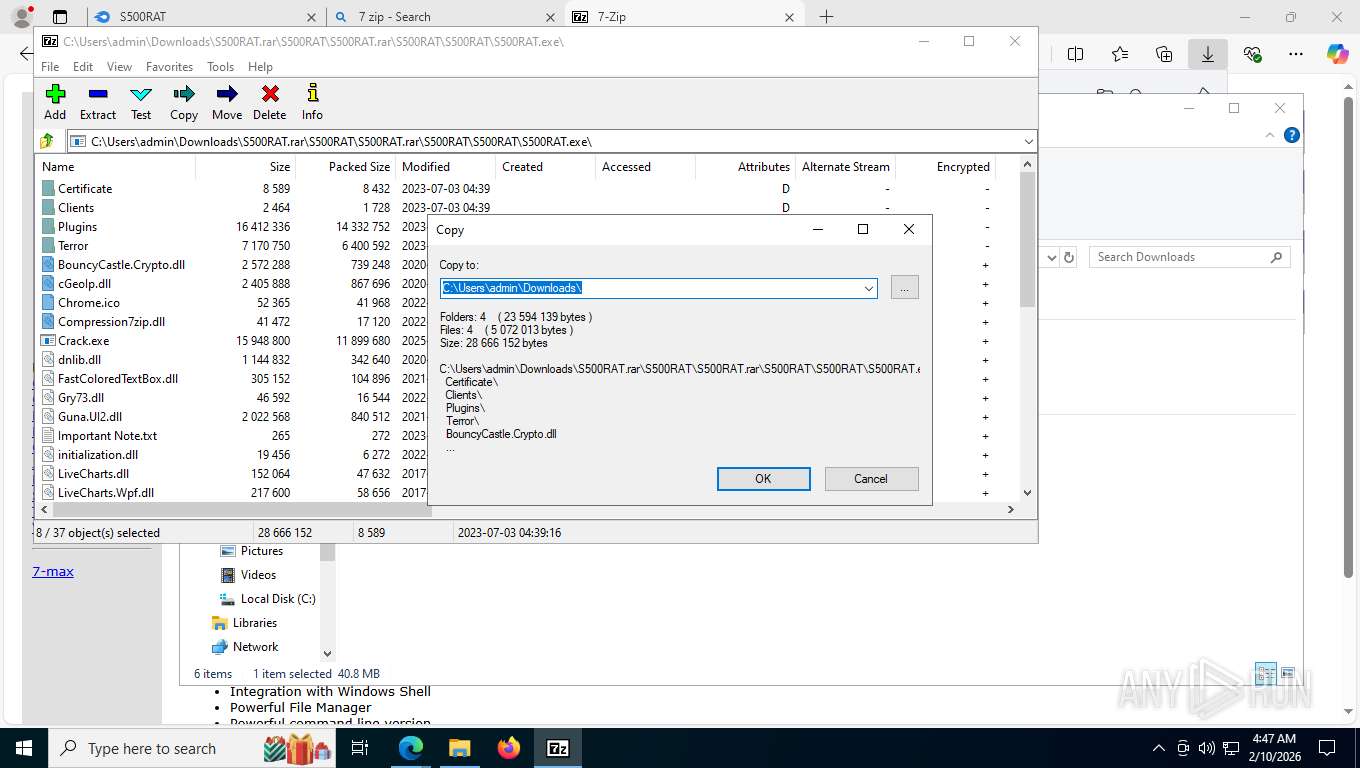Viewport: 1360px width, 768px height.
Task: Click the Copy toolbar icon
Action: click(x=184, y=94)
